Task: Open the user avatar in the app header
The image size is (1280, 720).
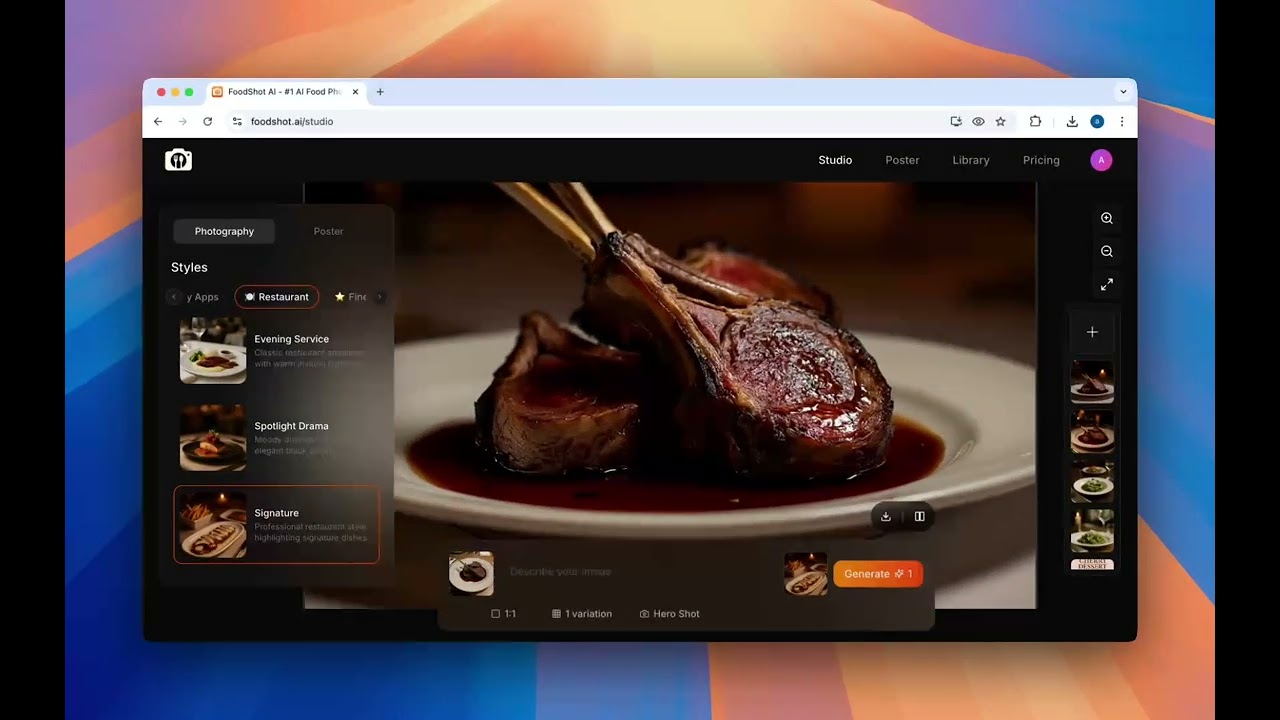Action: (1101, 160)
